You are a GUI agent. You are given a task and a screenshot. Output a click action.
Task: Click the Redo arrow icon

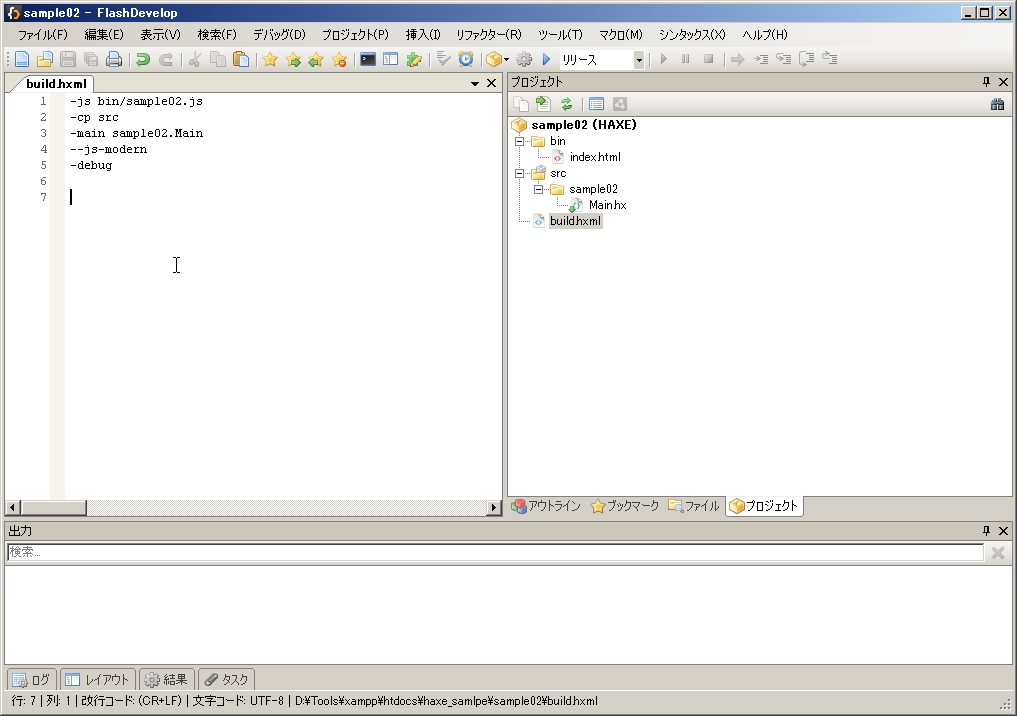coord(166,60)
